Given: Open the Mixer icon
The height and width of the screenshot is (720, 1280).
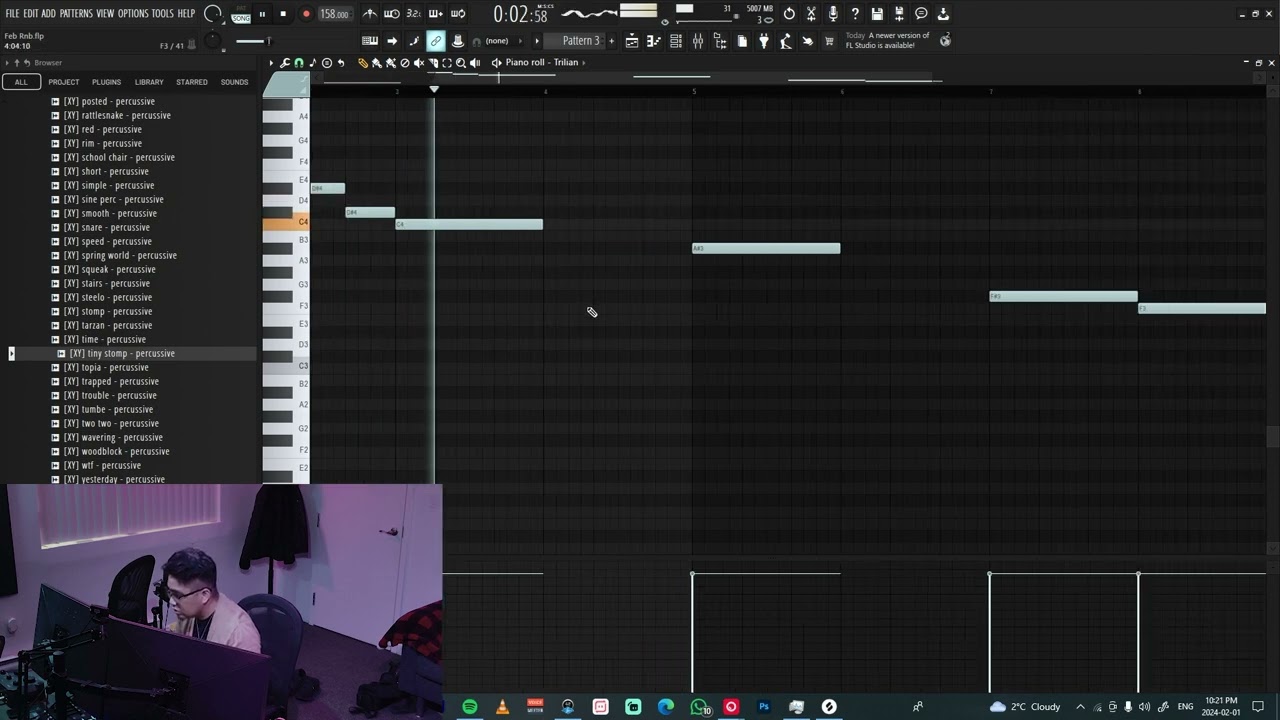Looking at the screenshot, I should pyautogui.click(x=698, y=41).
